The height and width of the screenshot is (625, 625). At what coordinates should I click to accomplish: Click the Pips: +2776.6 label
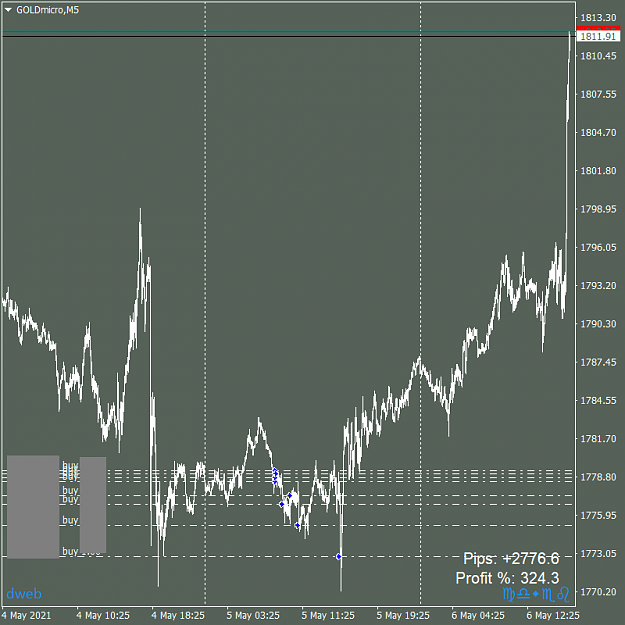coord(511,558)
